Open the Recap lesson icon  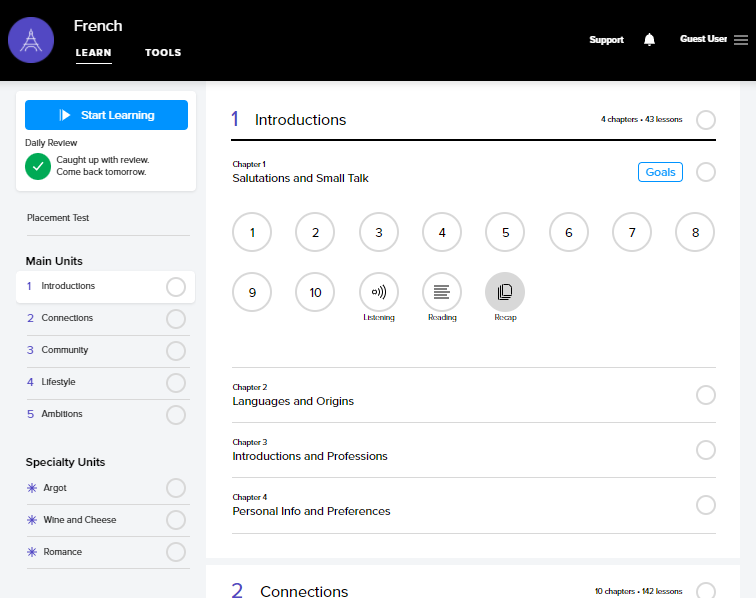pyautogui.click(x=505, y=292)
